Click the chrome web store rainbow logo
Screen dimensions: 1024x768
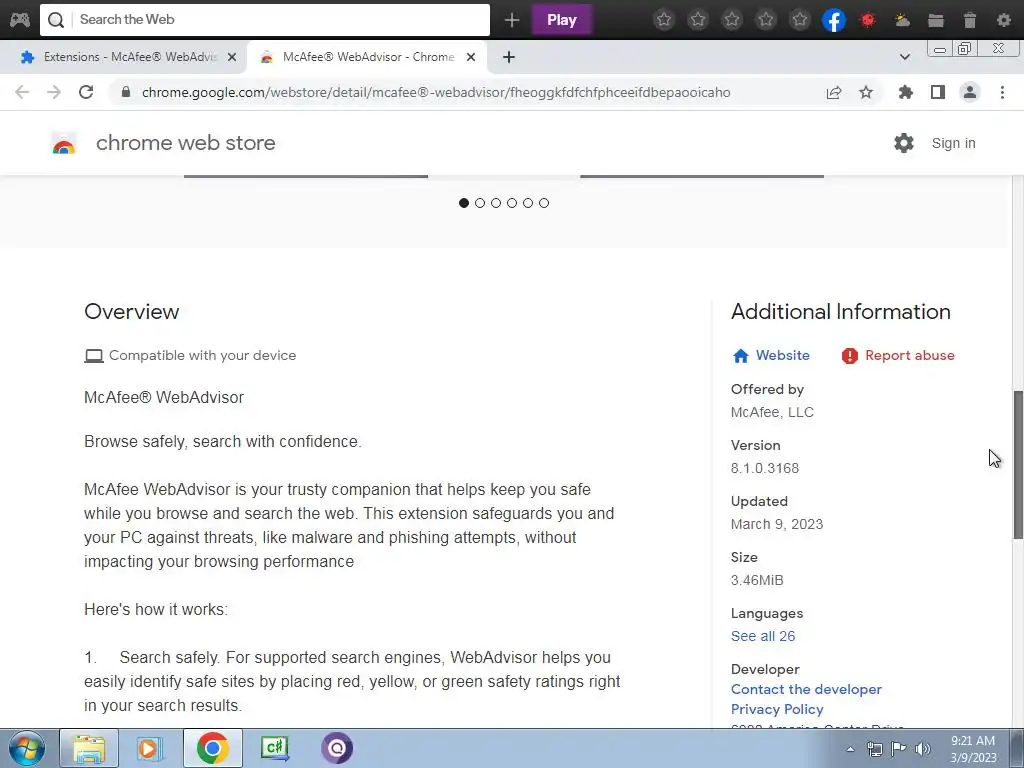tap(64, 144)
